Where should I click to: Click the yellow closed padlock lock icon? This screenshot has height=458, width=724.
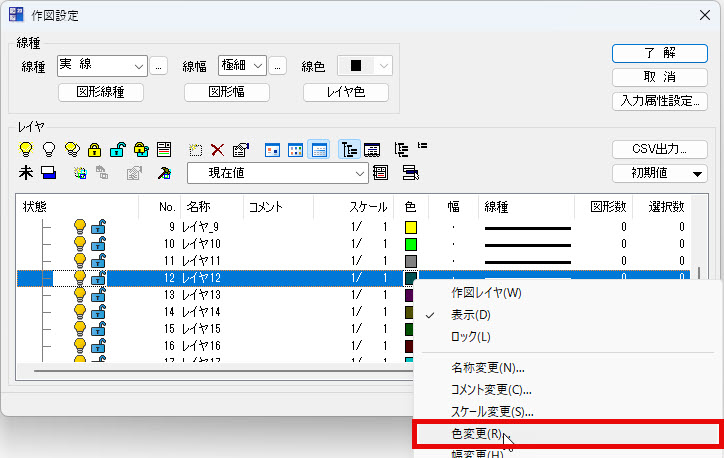point(94,149)
